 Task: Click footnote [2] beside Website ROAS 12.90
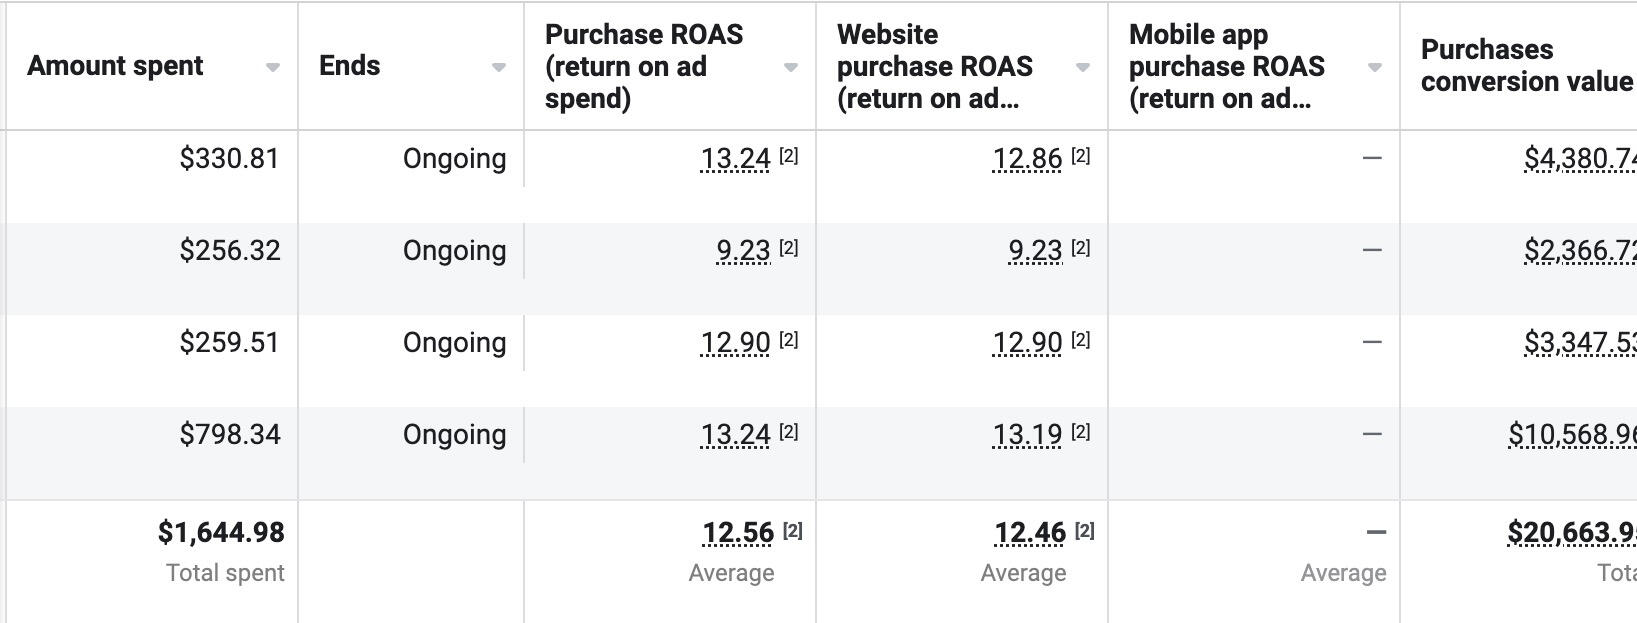tap(1080, 340)
